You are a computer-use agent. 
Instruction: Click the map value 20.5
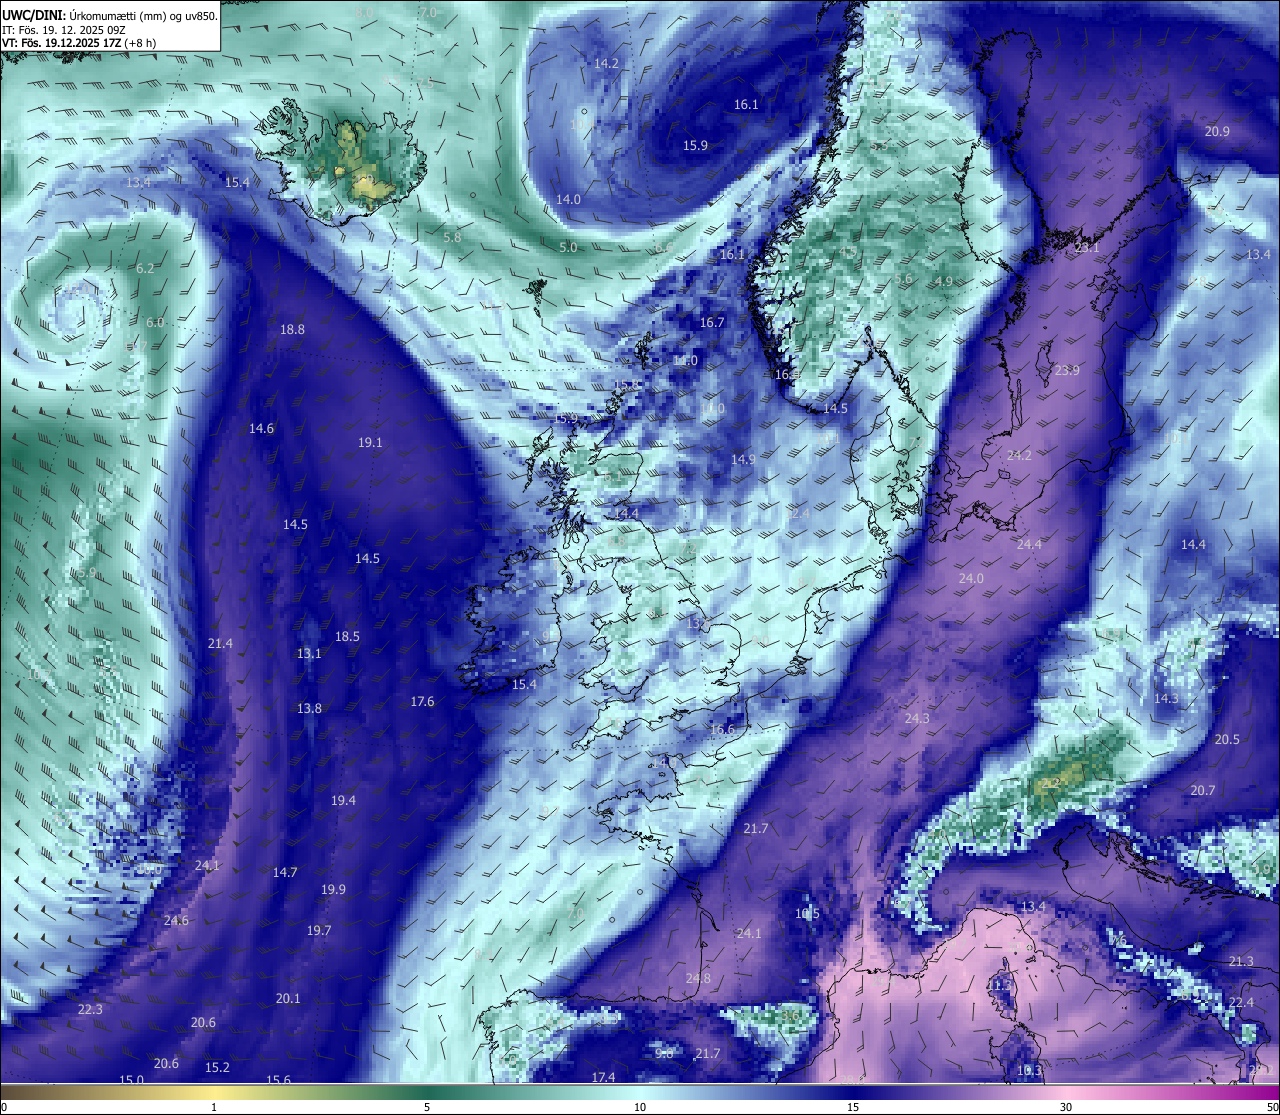[1227, 739]
